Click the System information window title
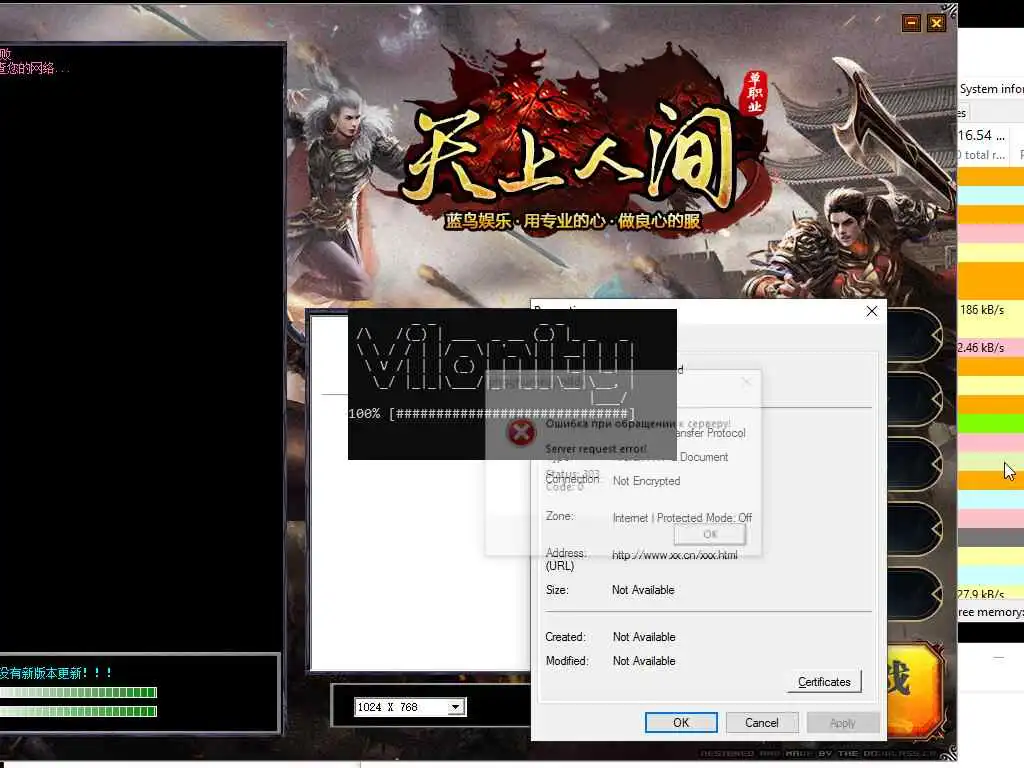This screenshot has width=1024, height=768. click(x=991, y=89)
